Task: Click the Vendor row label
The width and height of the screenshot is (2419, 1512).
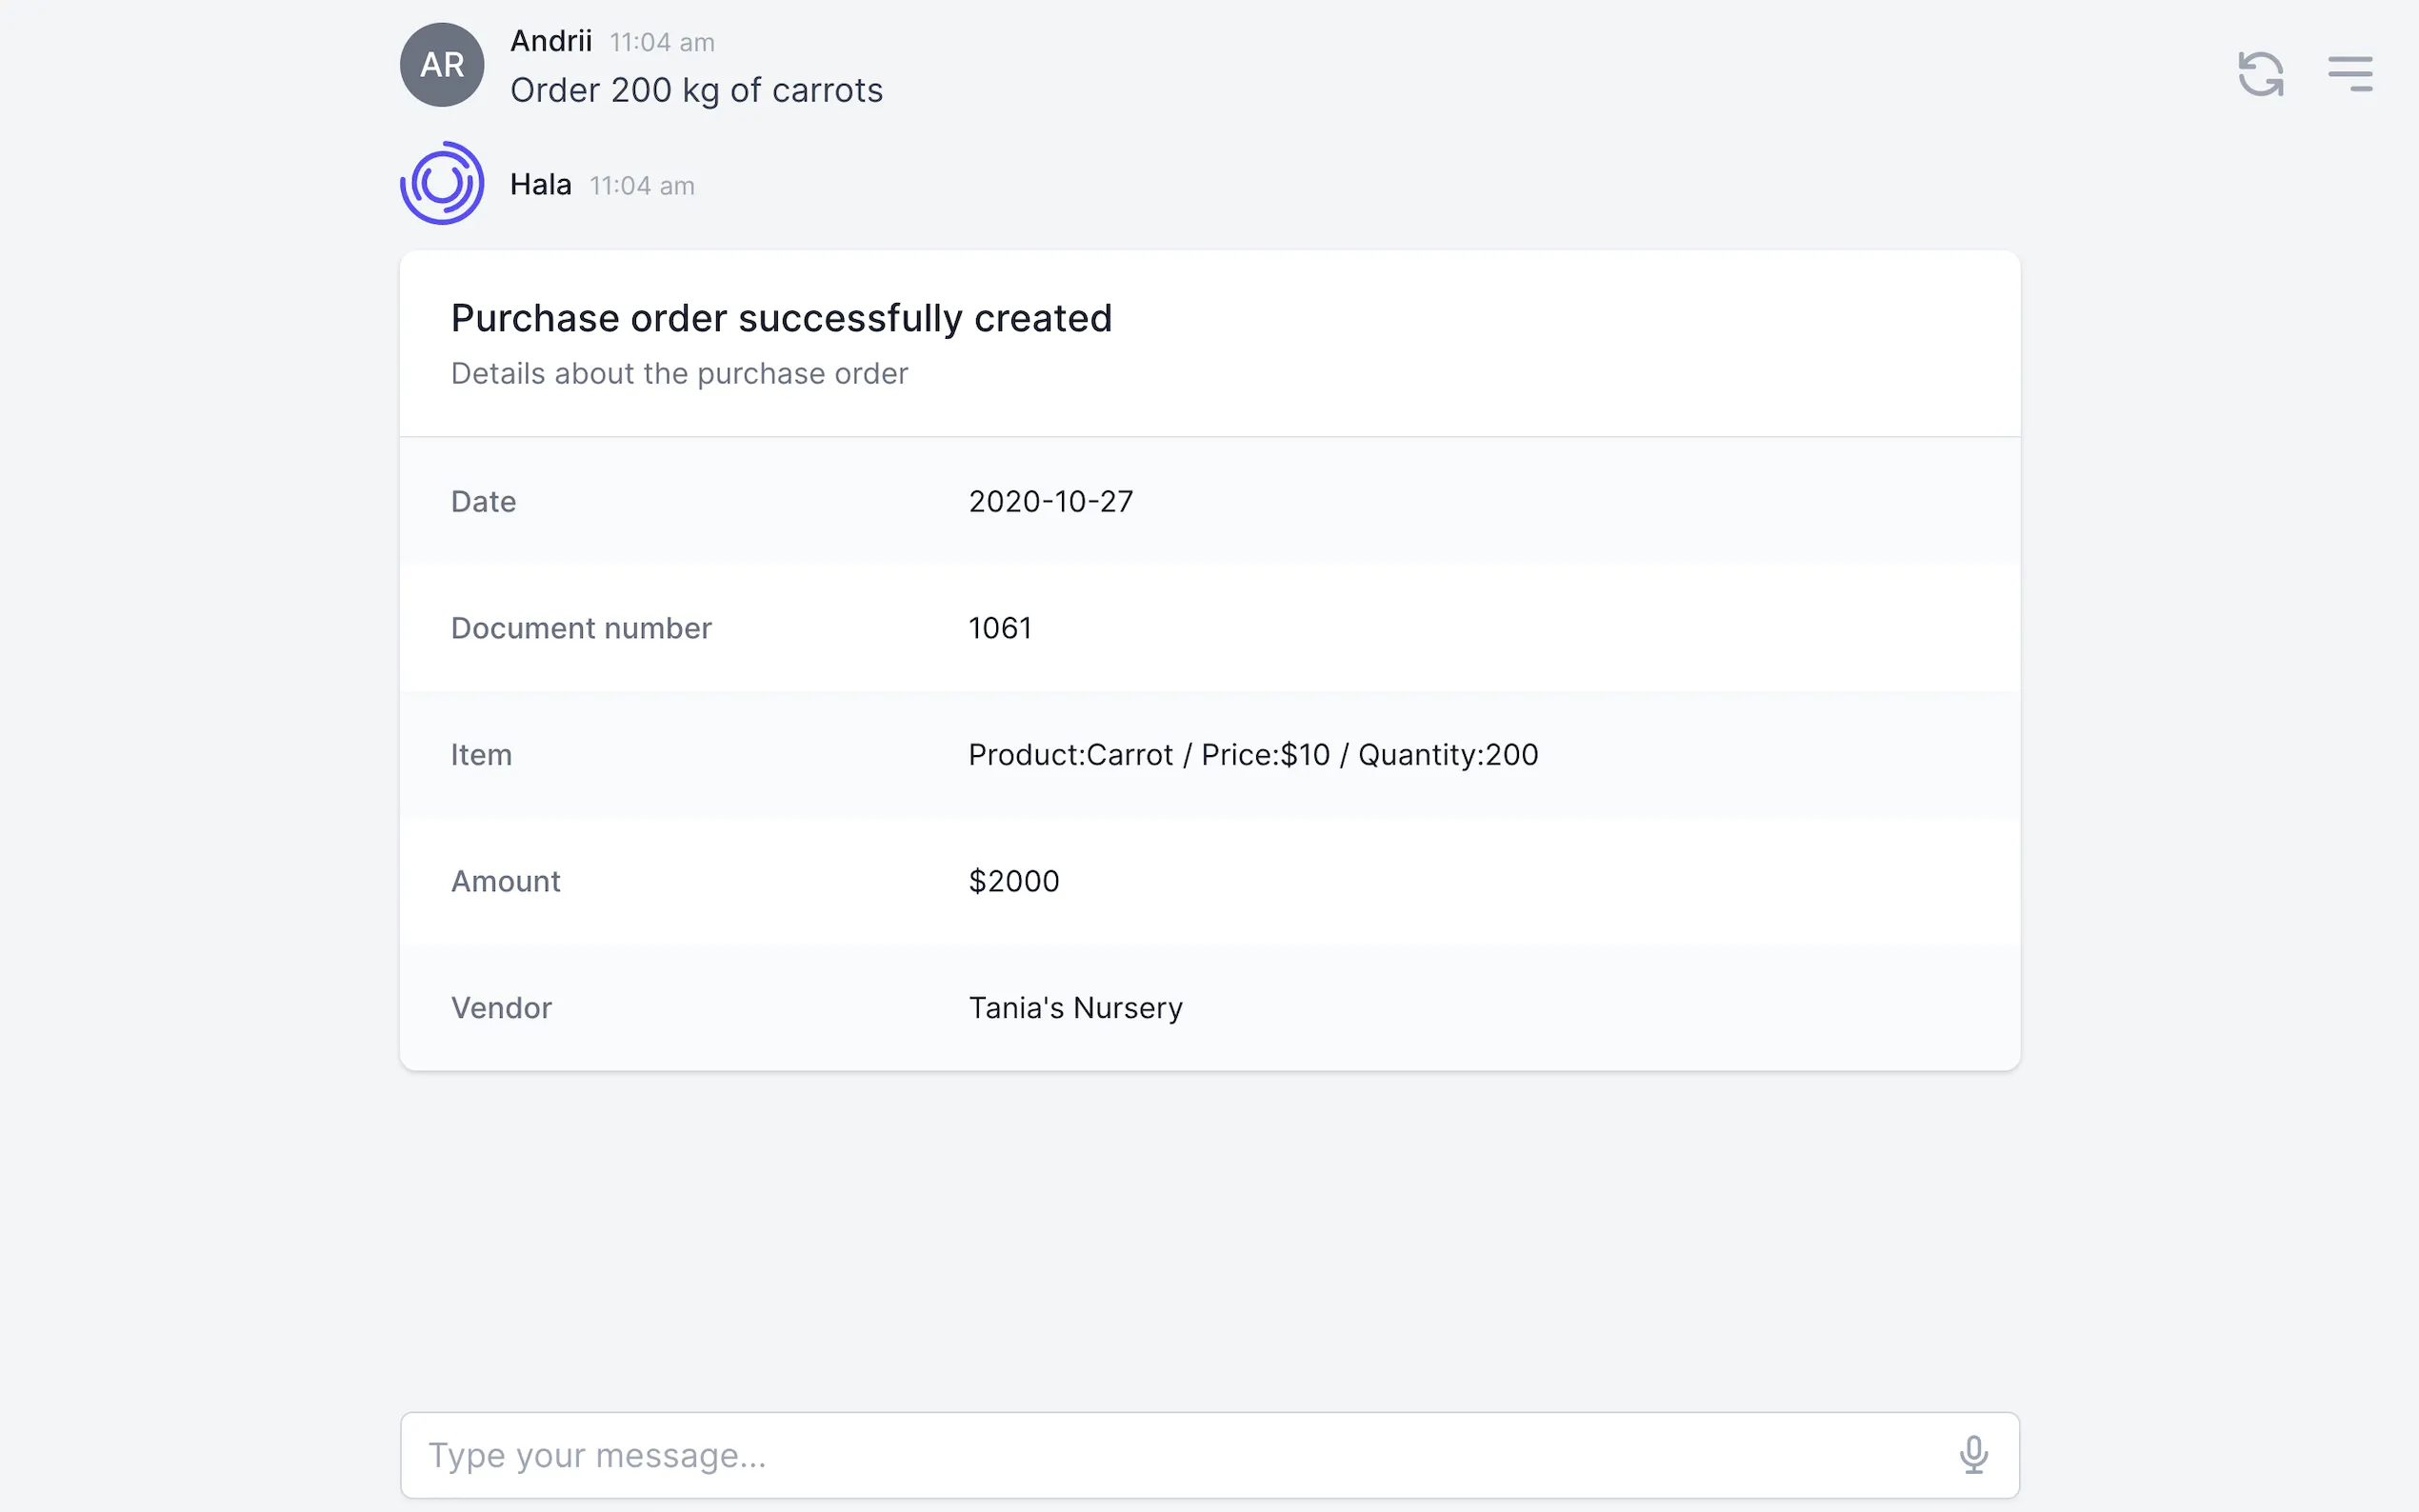Action: tap(501, 1008)
